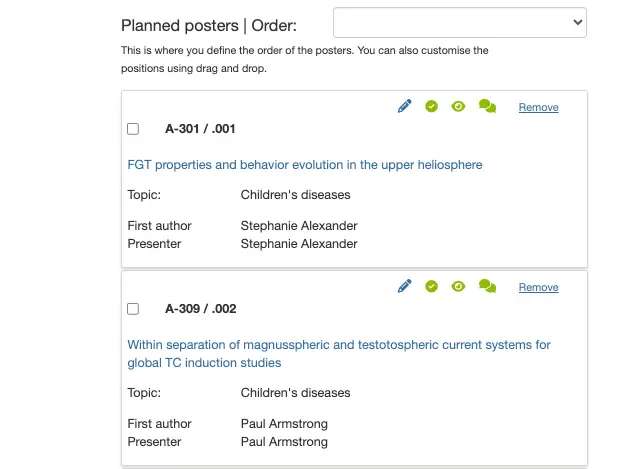Remove poster A-309 from planned posters
This screenshot has height=469, width=638.
click(x=538, y=287)
